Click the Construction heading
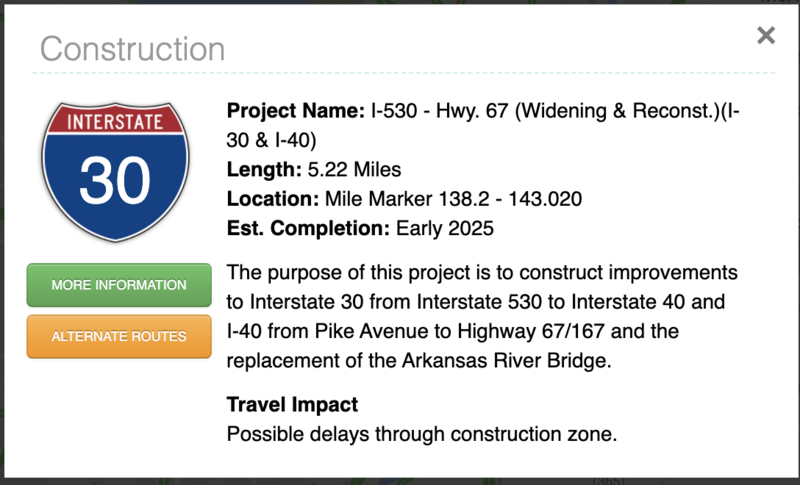 click(132, 48)
